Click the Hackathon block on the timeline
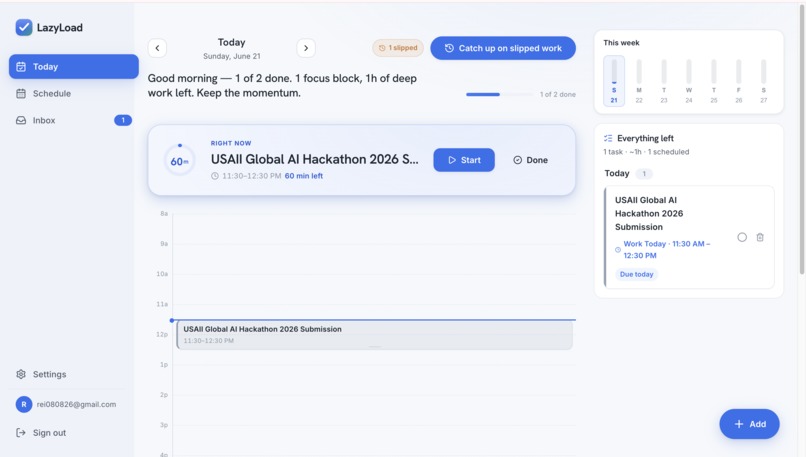 [x=375, y=335]
